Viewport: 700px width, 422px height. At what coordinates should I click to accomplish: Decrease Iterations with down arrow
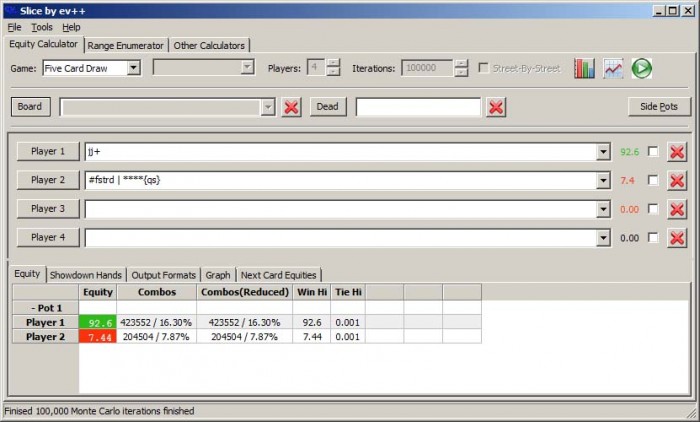tap(461, 71)
